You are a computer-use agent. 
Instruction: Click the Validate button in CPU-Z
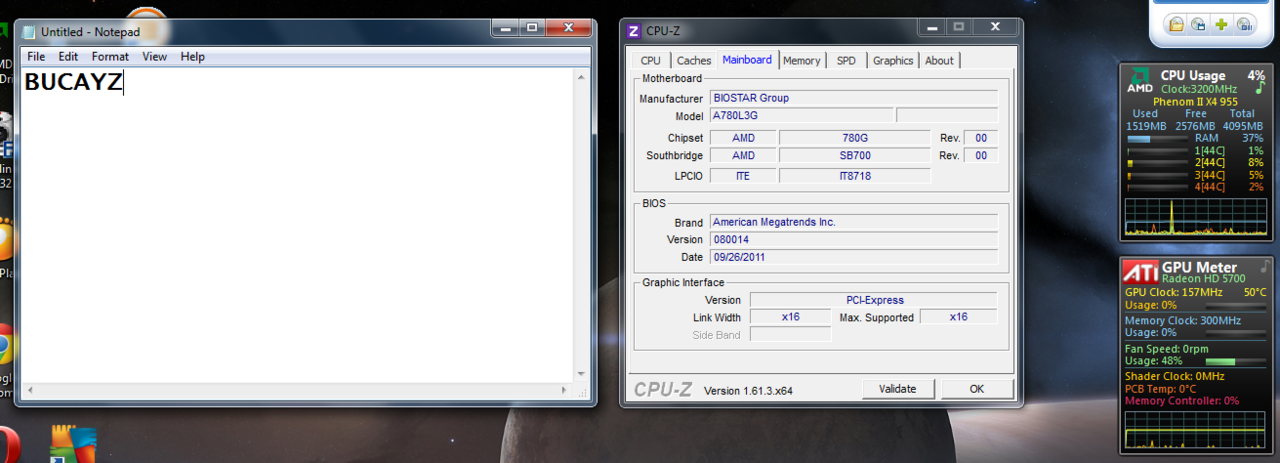coord(898,388)
